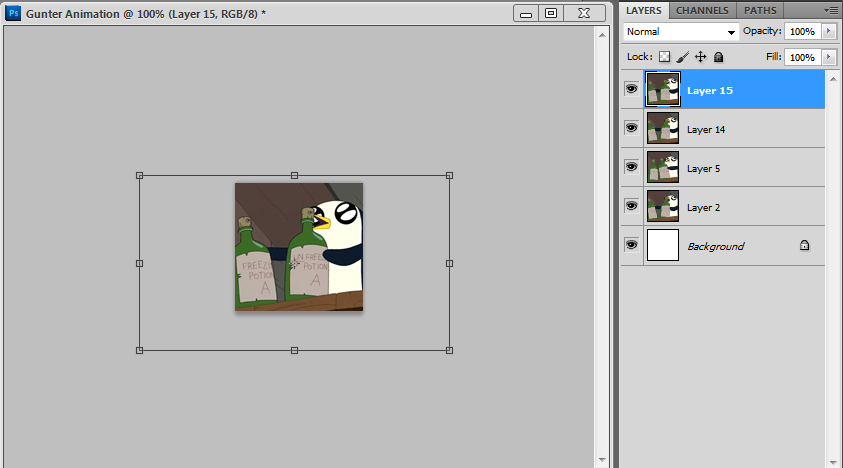Hide Layer 5 with its eye icon

tap(631, 167)
